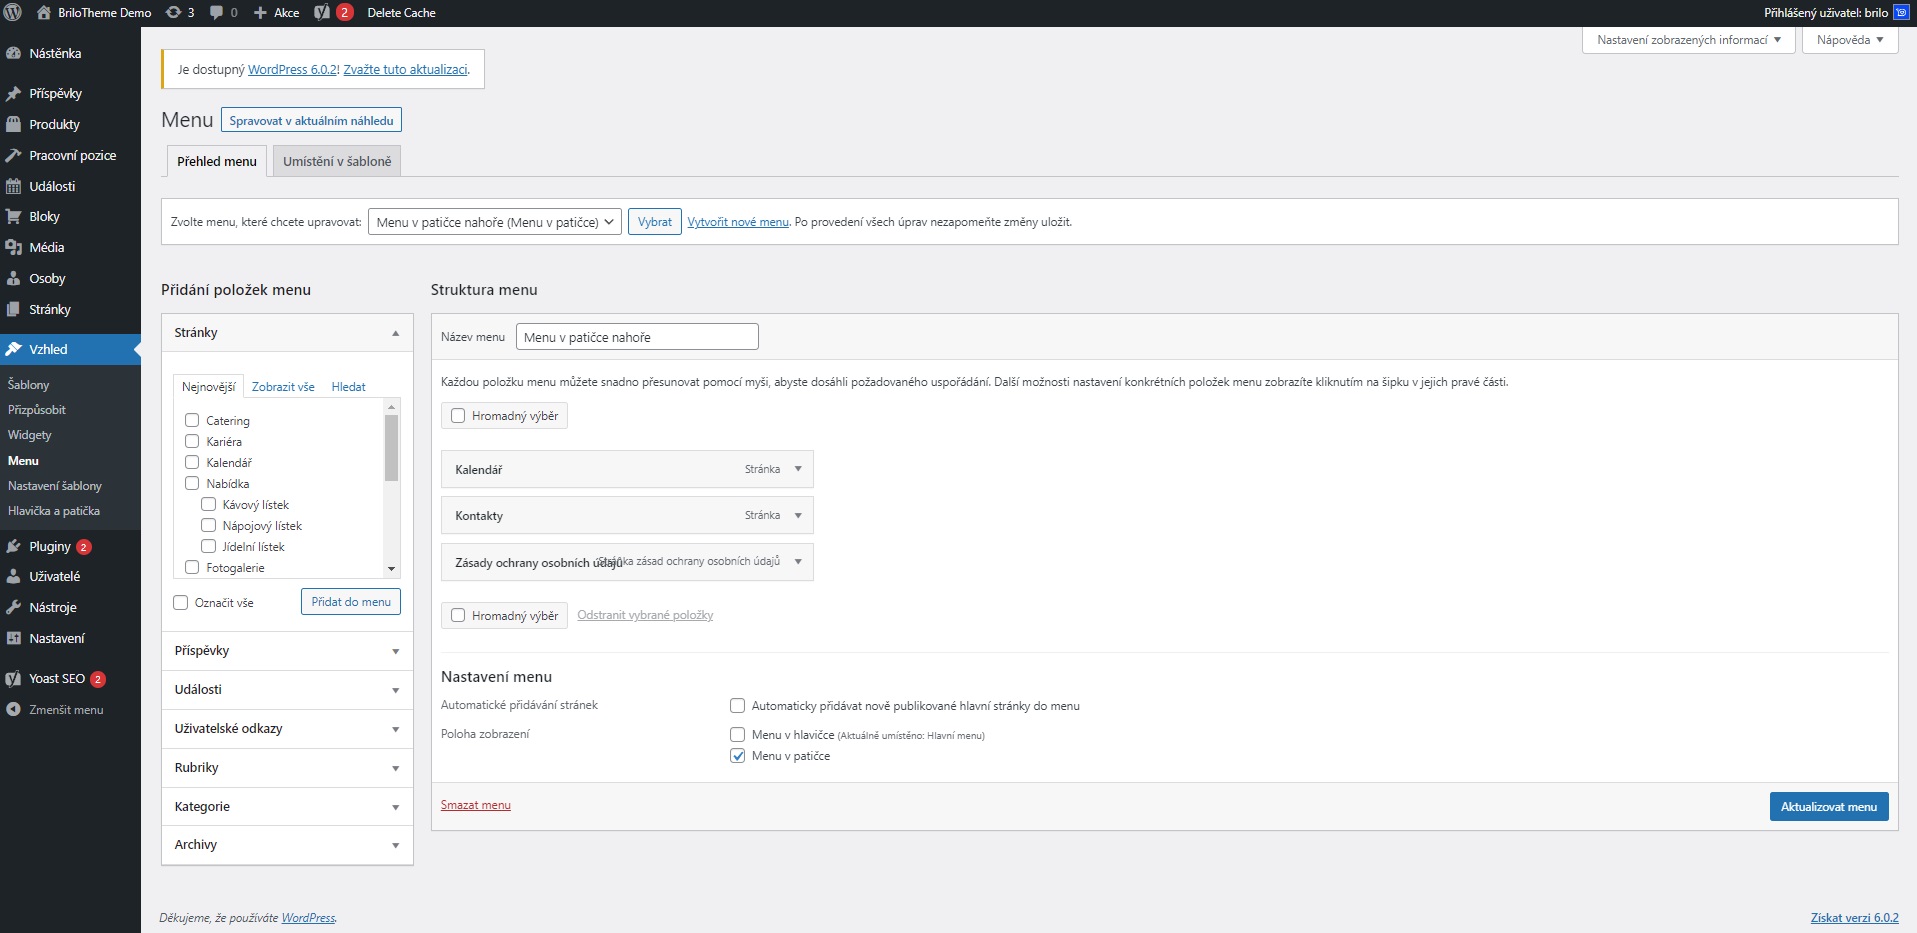Open Produkty in the sidebar

(54, 124)
